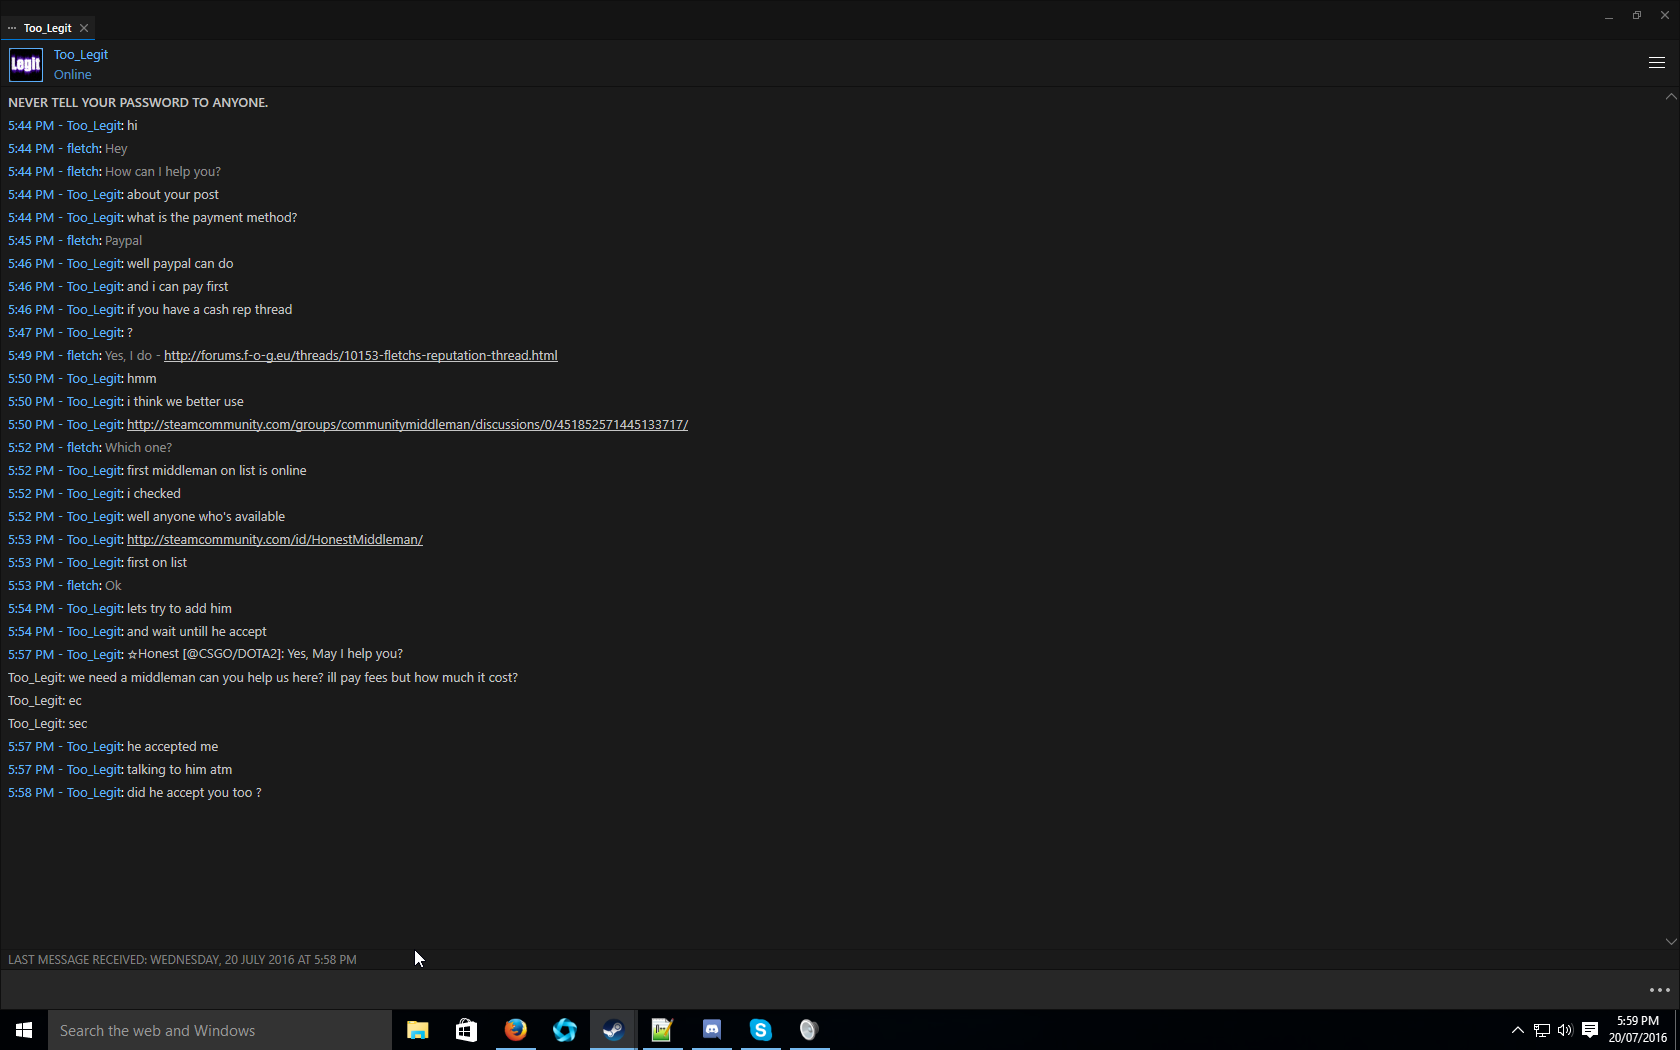Select the Too_Legit chat tab
1680x1050 pixels.
pyautogui.click(x=47, y=28)
